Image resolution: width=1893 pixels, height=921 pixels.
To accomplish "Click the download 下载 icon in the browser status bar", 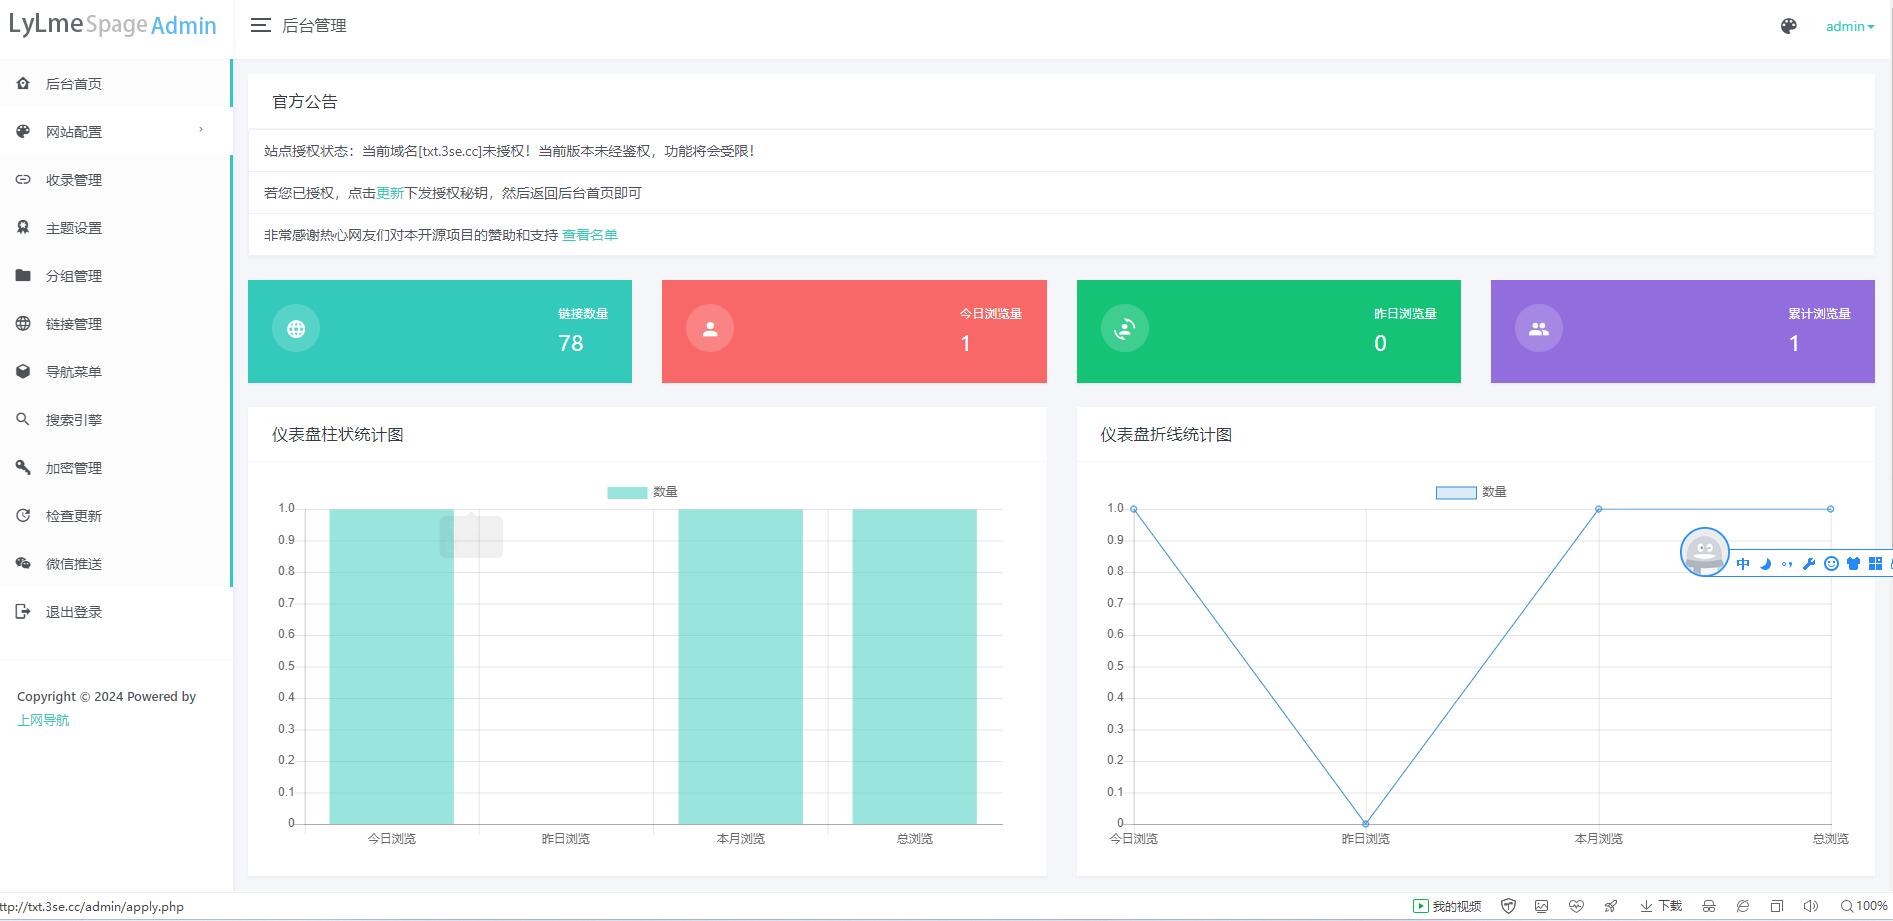I will 1660,906.
